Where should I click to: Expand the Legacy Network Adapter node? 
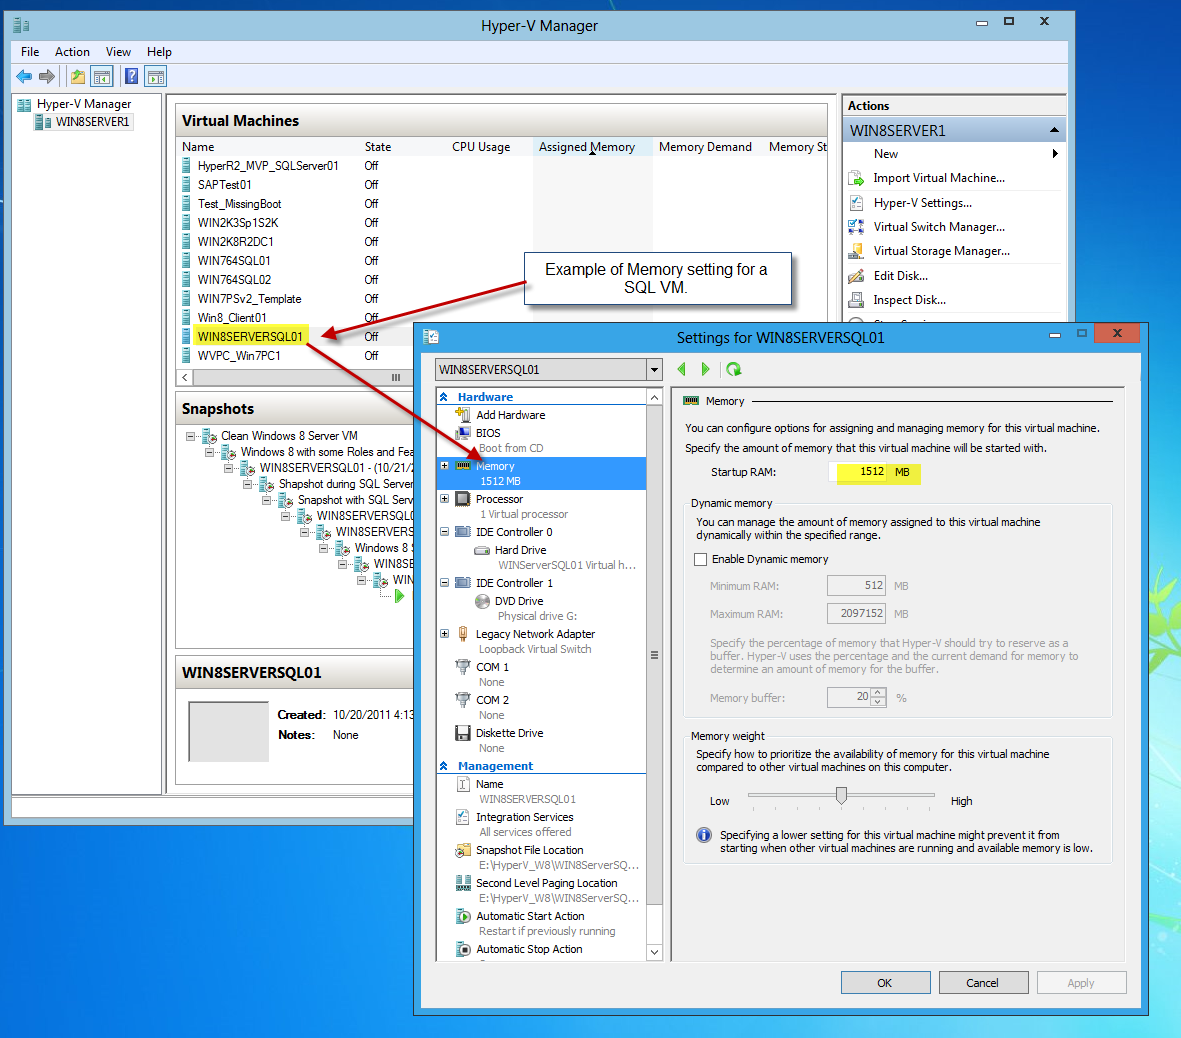(x=444, y=633)
